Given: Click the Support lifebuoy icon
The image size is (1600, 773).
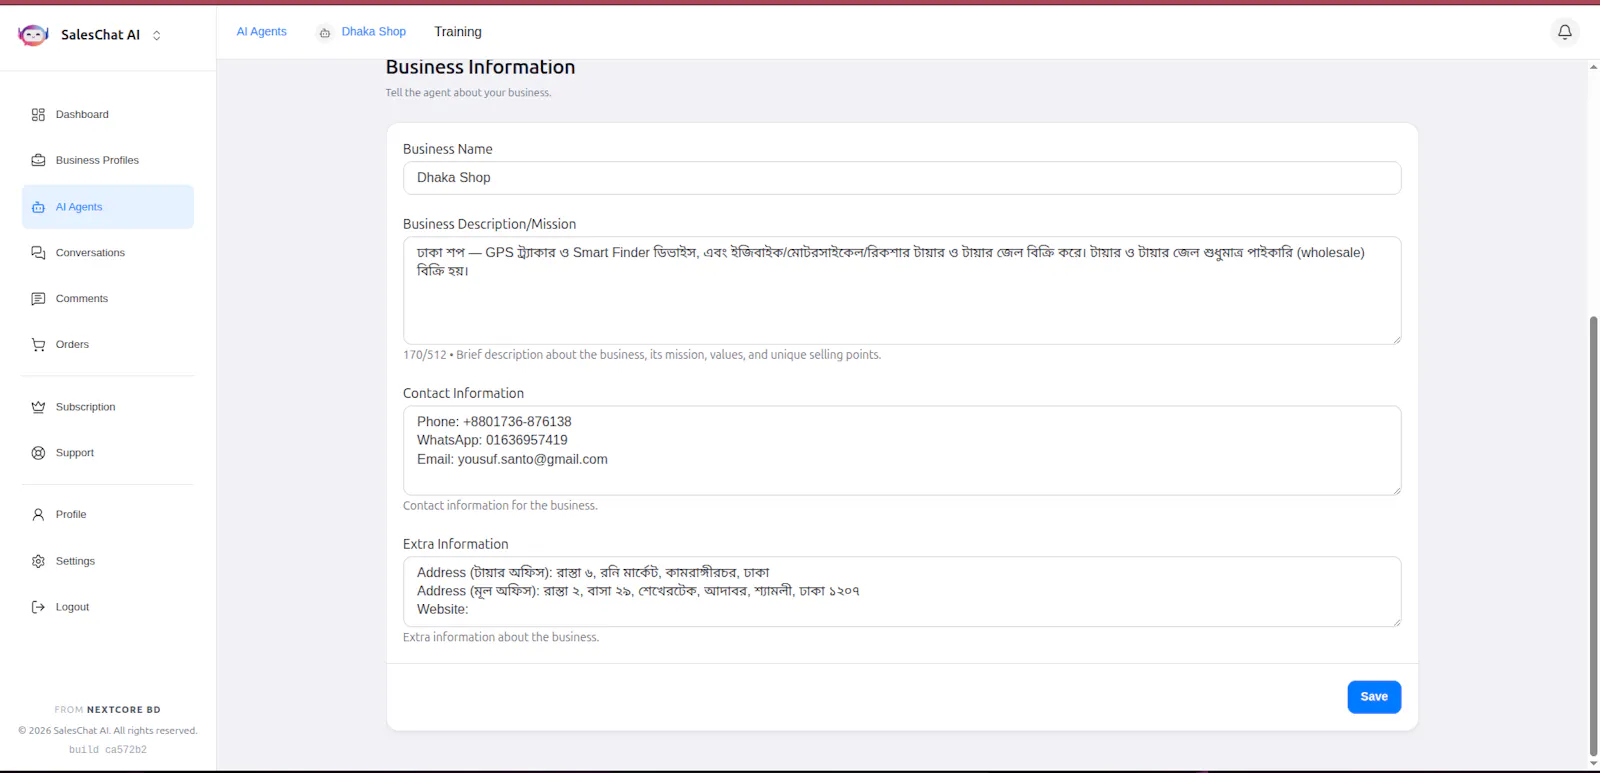Looking at the screenshot, I should pos(38,453).
